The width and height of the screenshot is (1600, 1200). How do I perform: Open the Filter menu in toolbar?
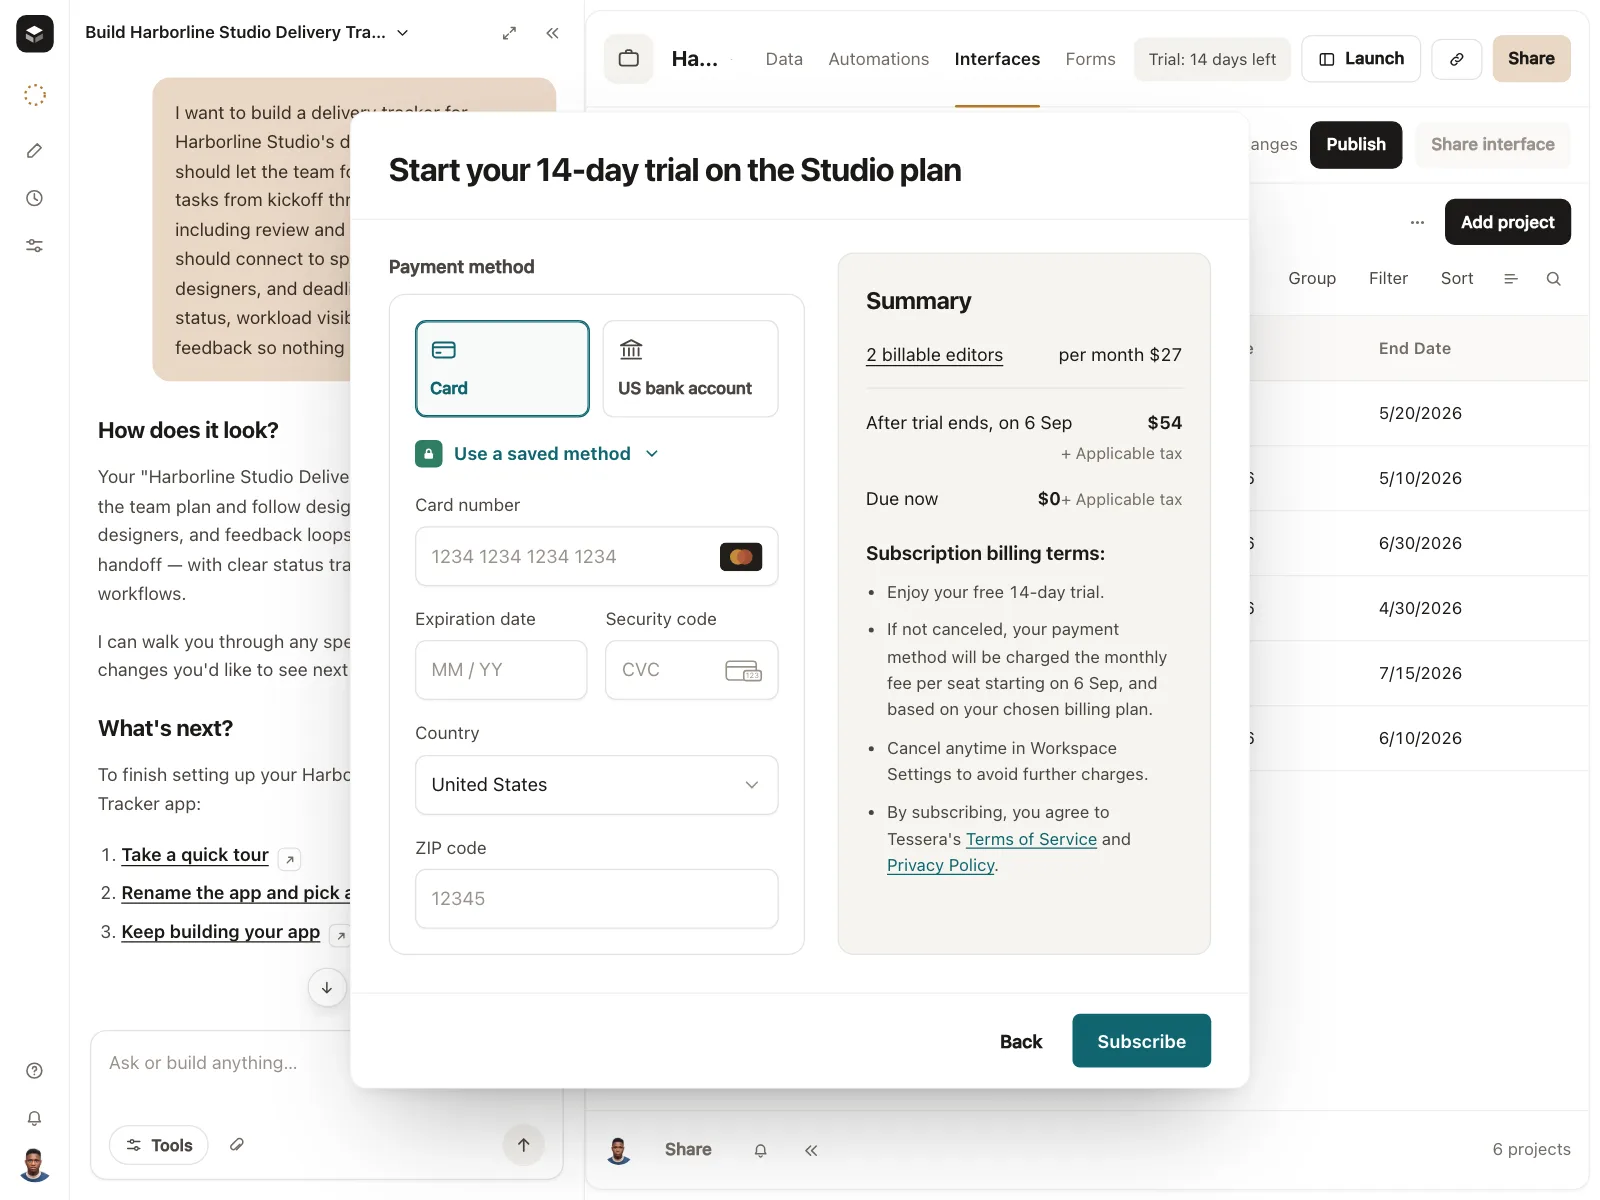coord(1388,279)
